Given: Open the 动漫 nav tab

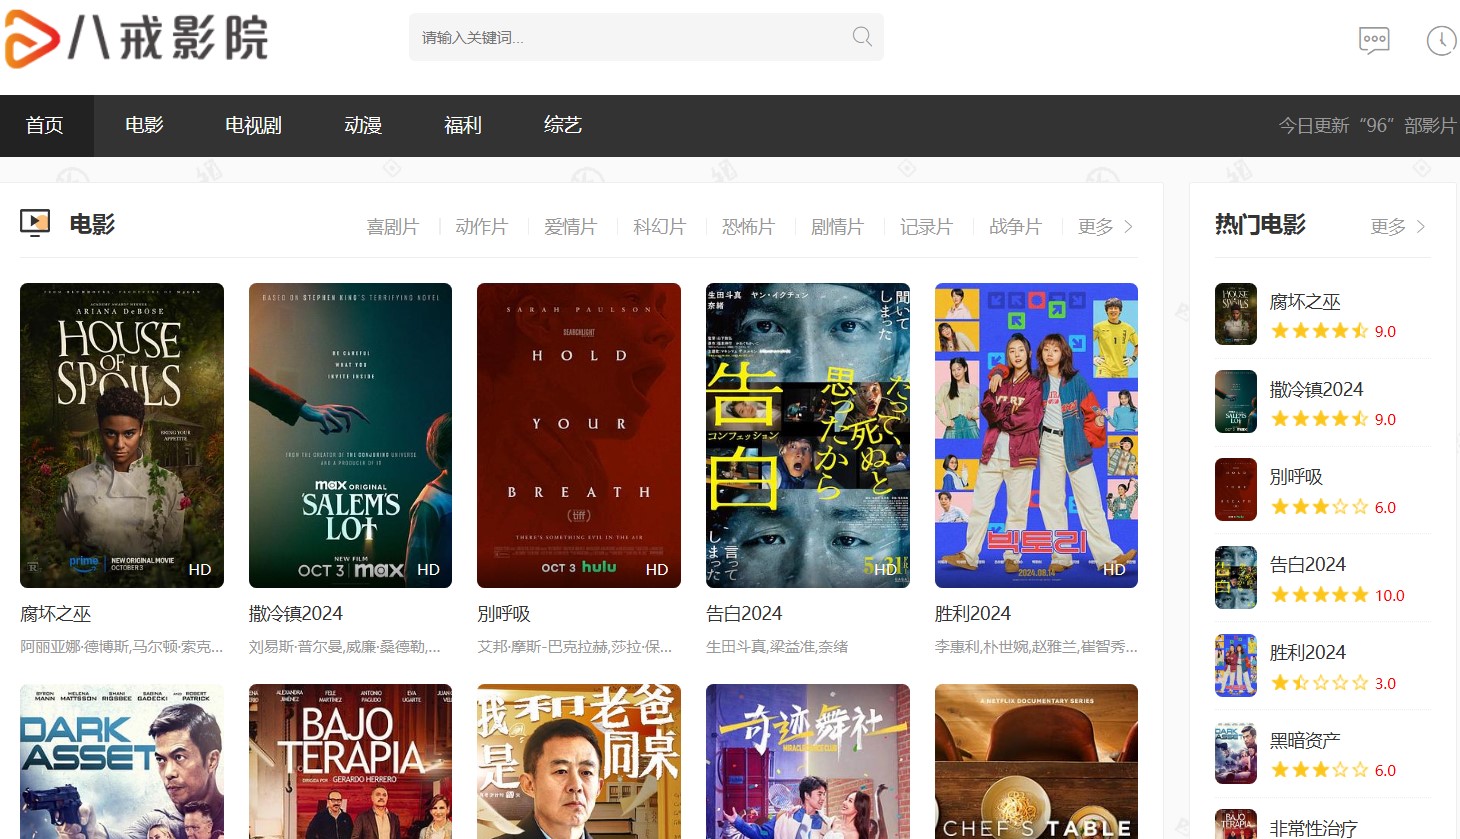Looking at the screenshot, I should tap(363, 126).
